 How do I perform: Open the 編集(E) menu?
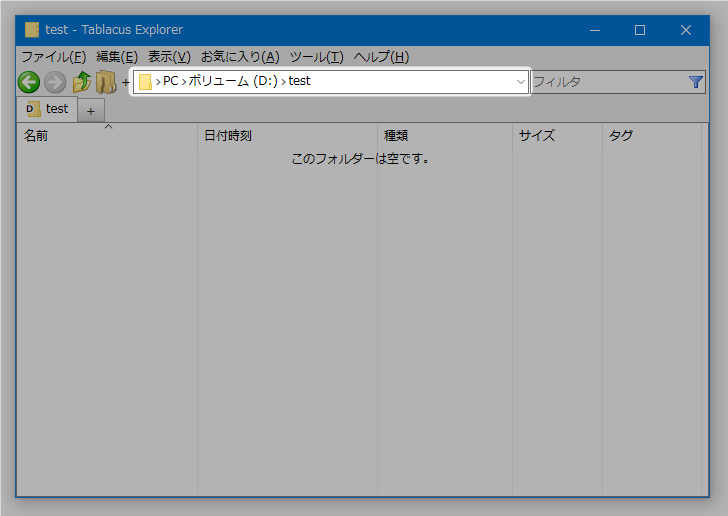[x=117, y=57]
